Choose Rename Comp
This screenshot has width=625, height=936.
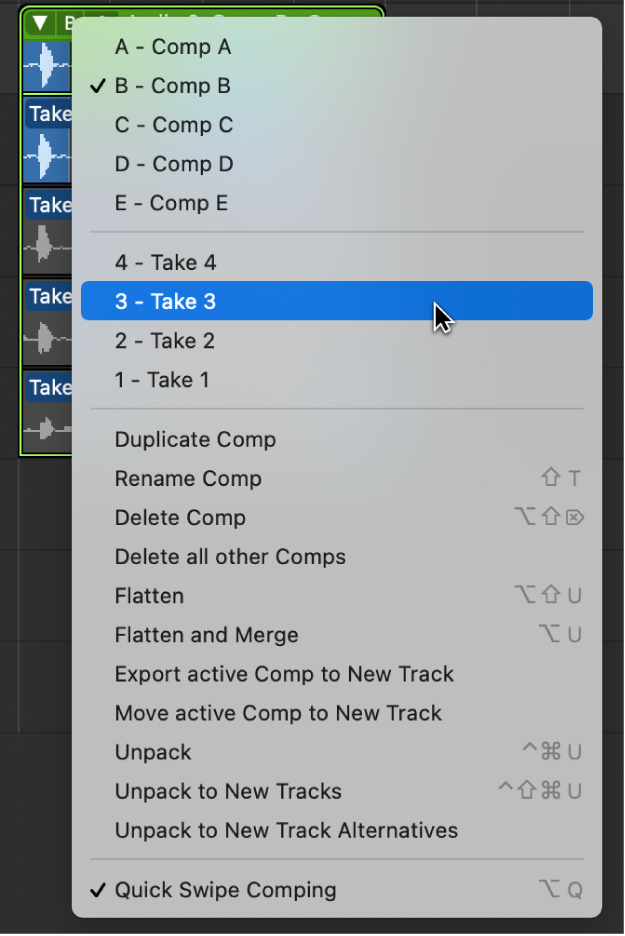pyautogui.click(x=188, y=478)
